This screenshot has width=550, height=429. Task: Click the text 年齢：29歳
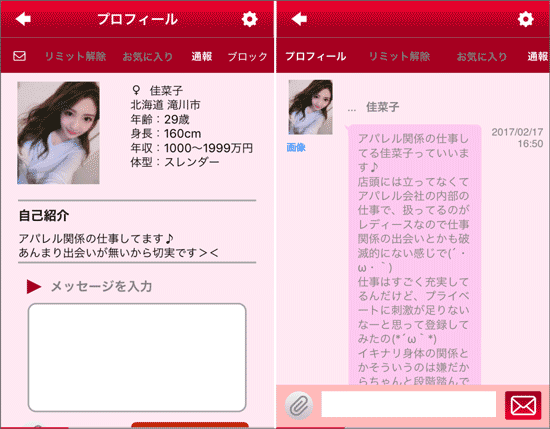tap(160, 119)
